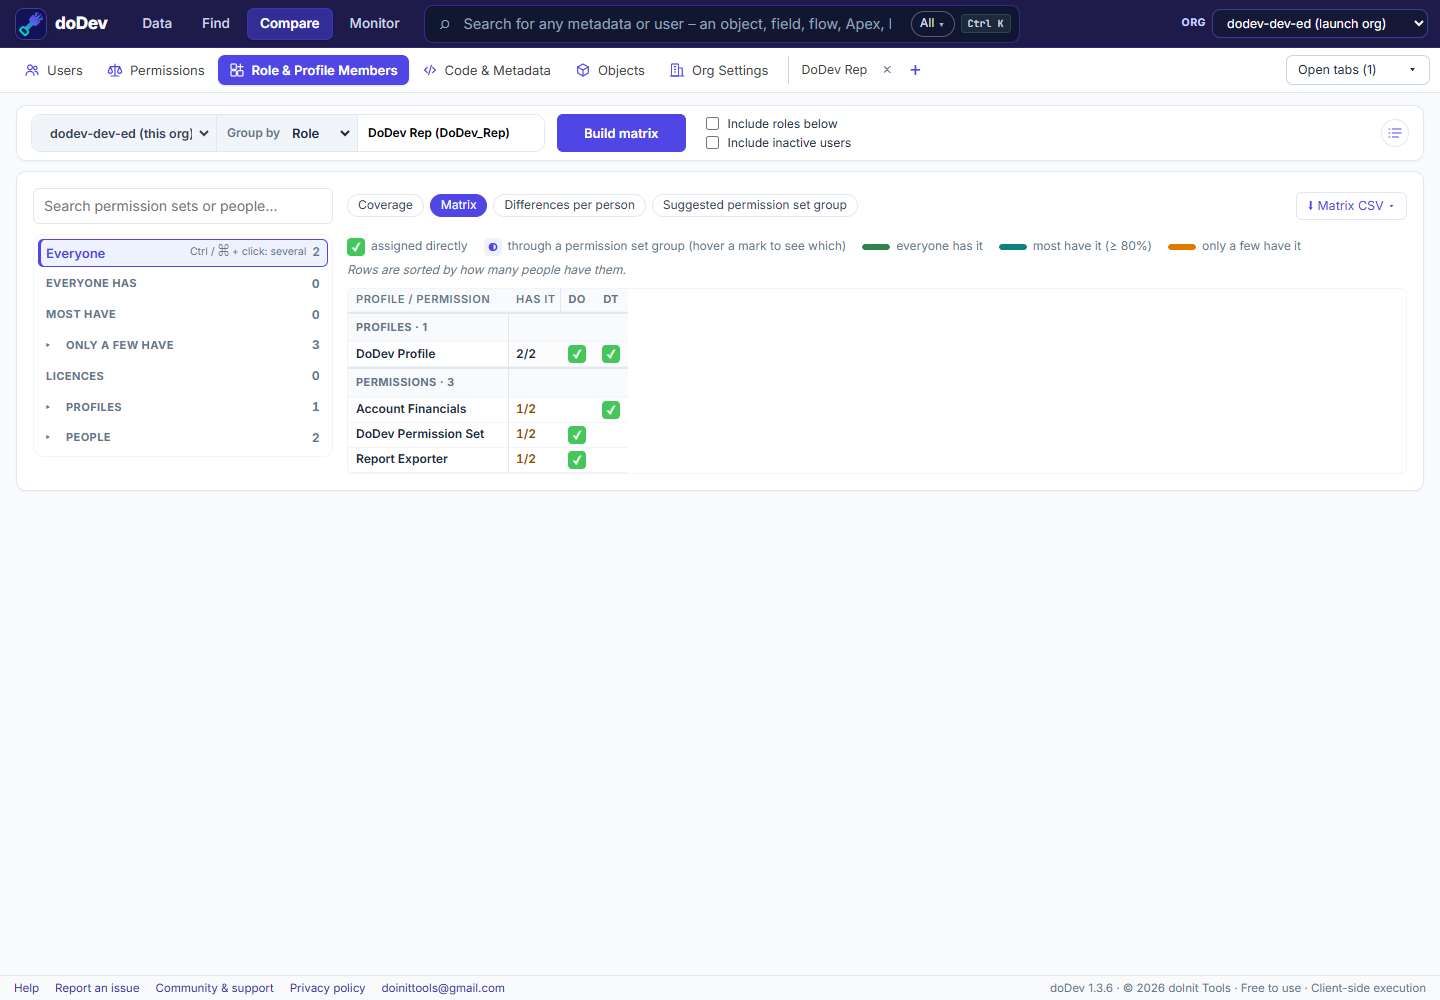Select LICENCES category
The image size is (1440, 1000).
pos(183,376)
